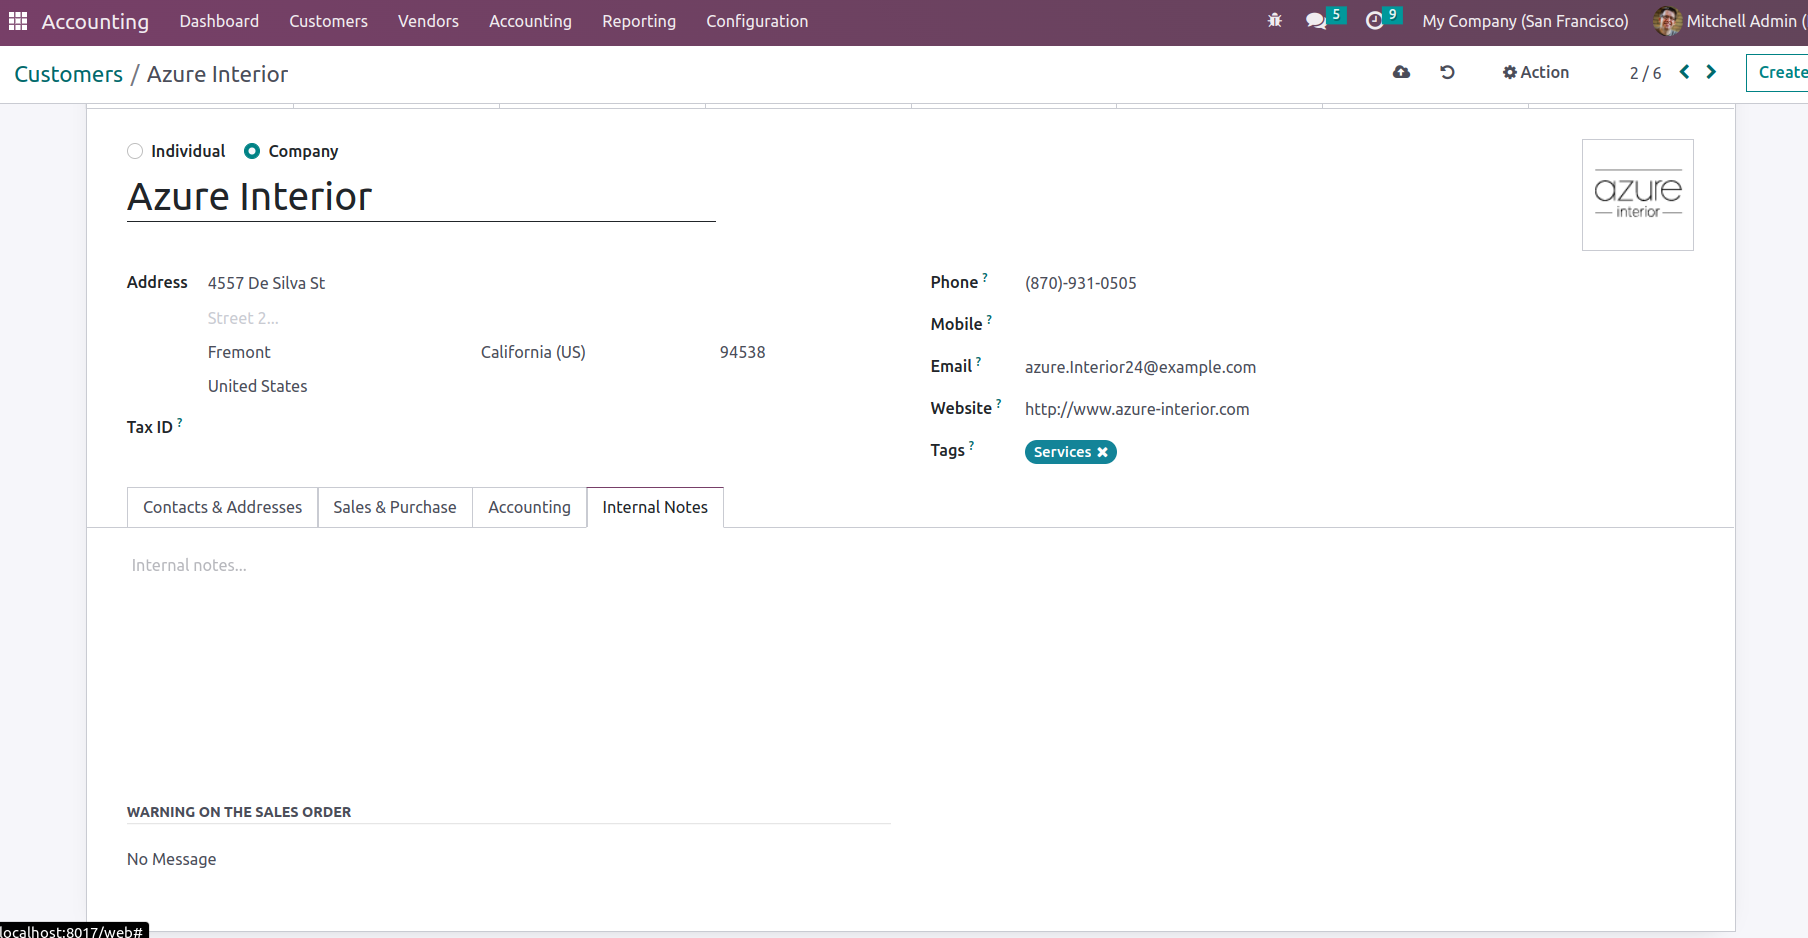Screen dimensions: 1808x938
Task: Click Tags field help question mark
Action: click(x=971, y=445)
